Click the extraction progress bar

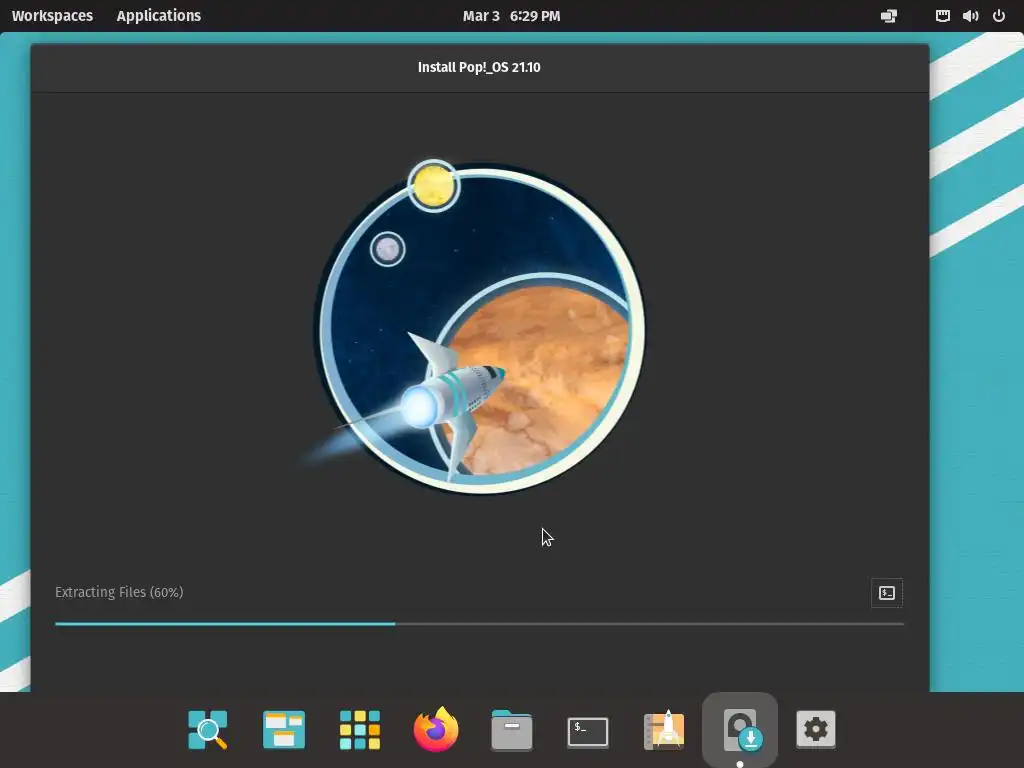(479, 624)
